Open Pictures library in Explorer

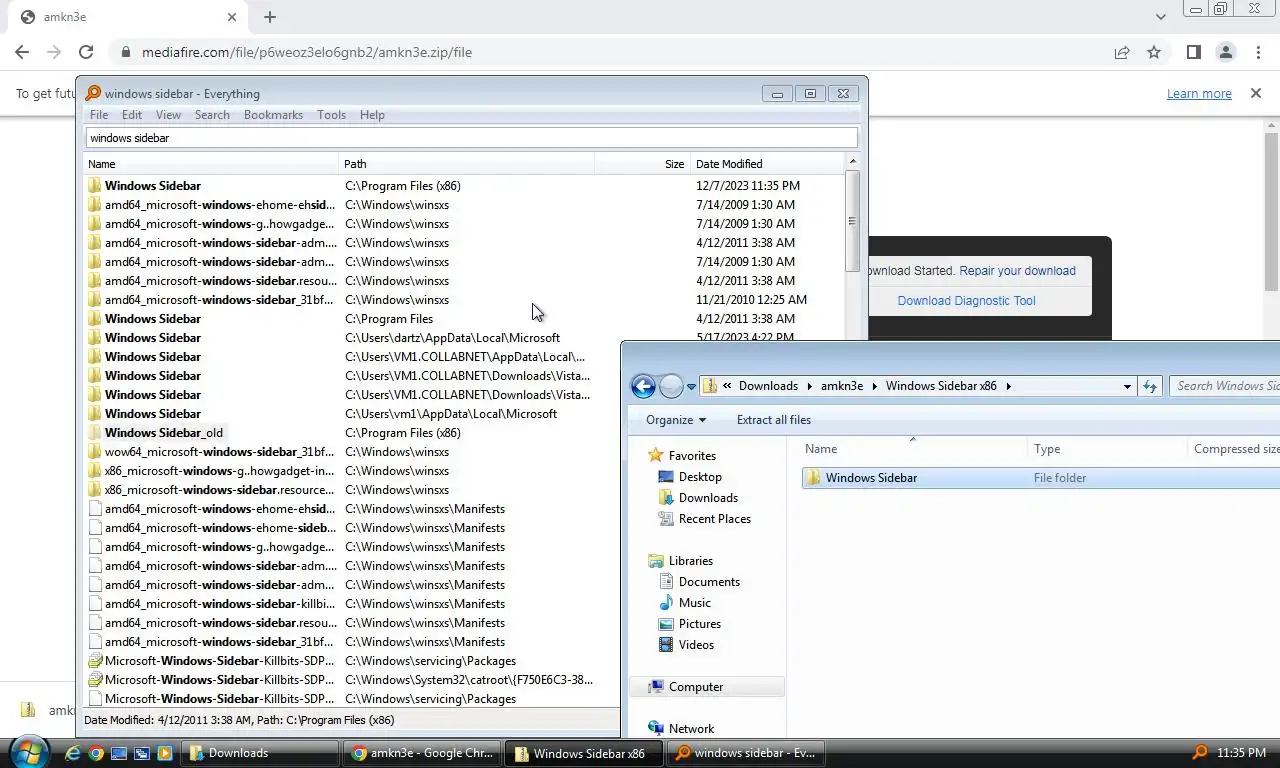click(x=699, y=624)
